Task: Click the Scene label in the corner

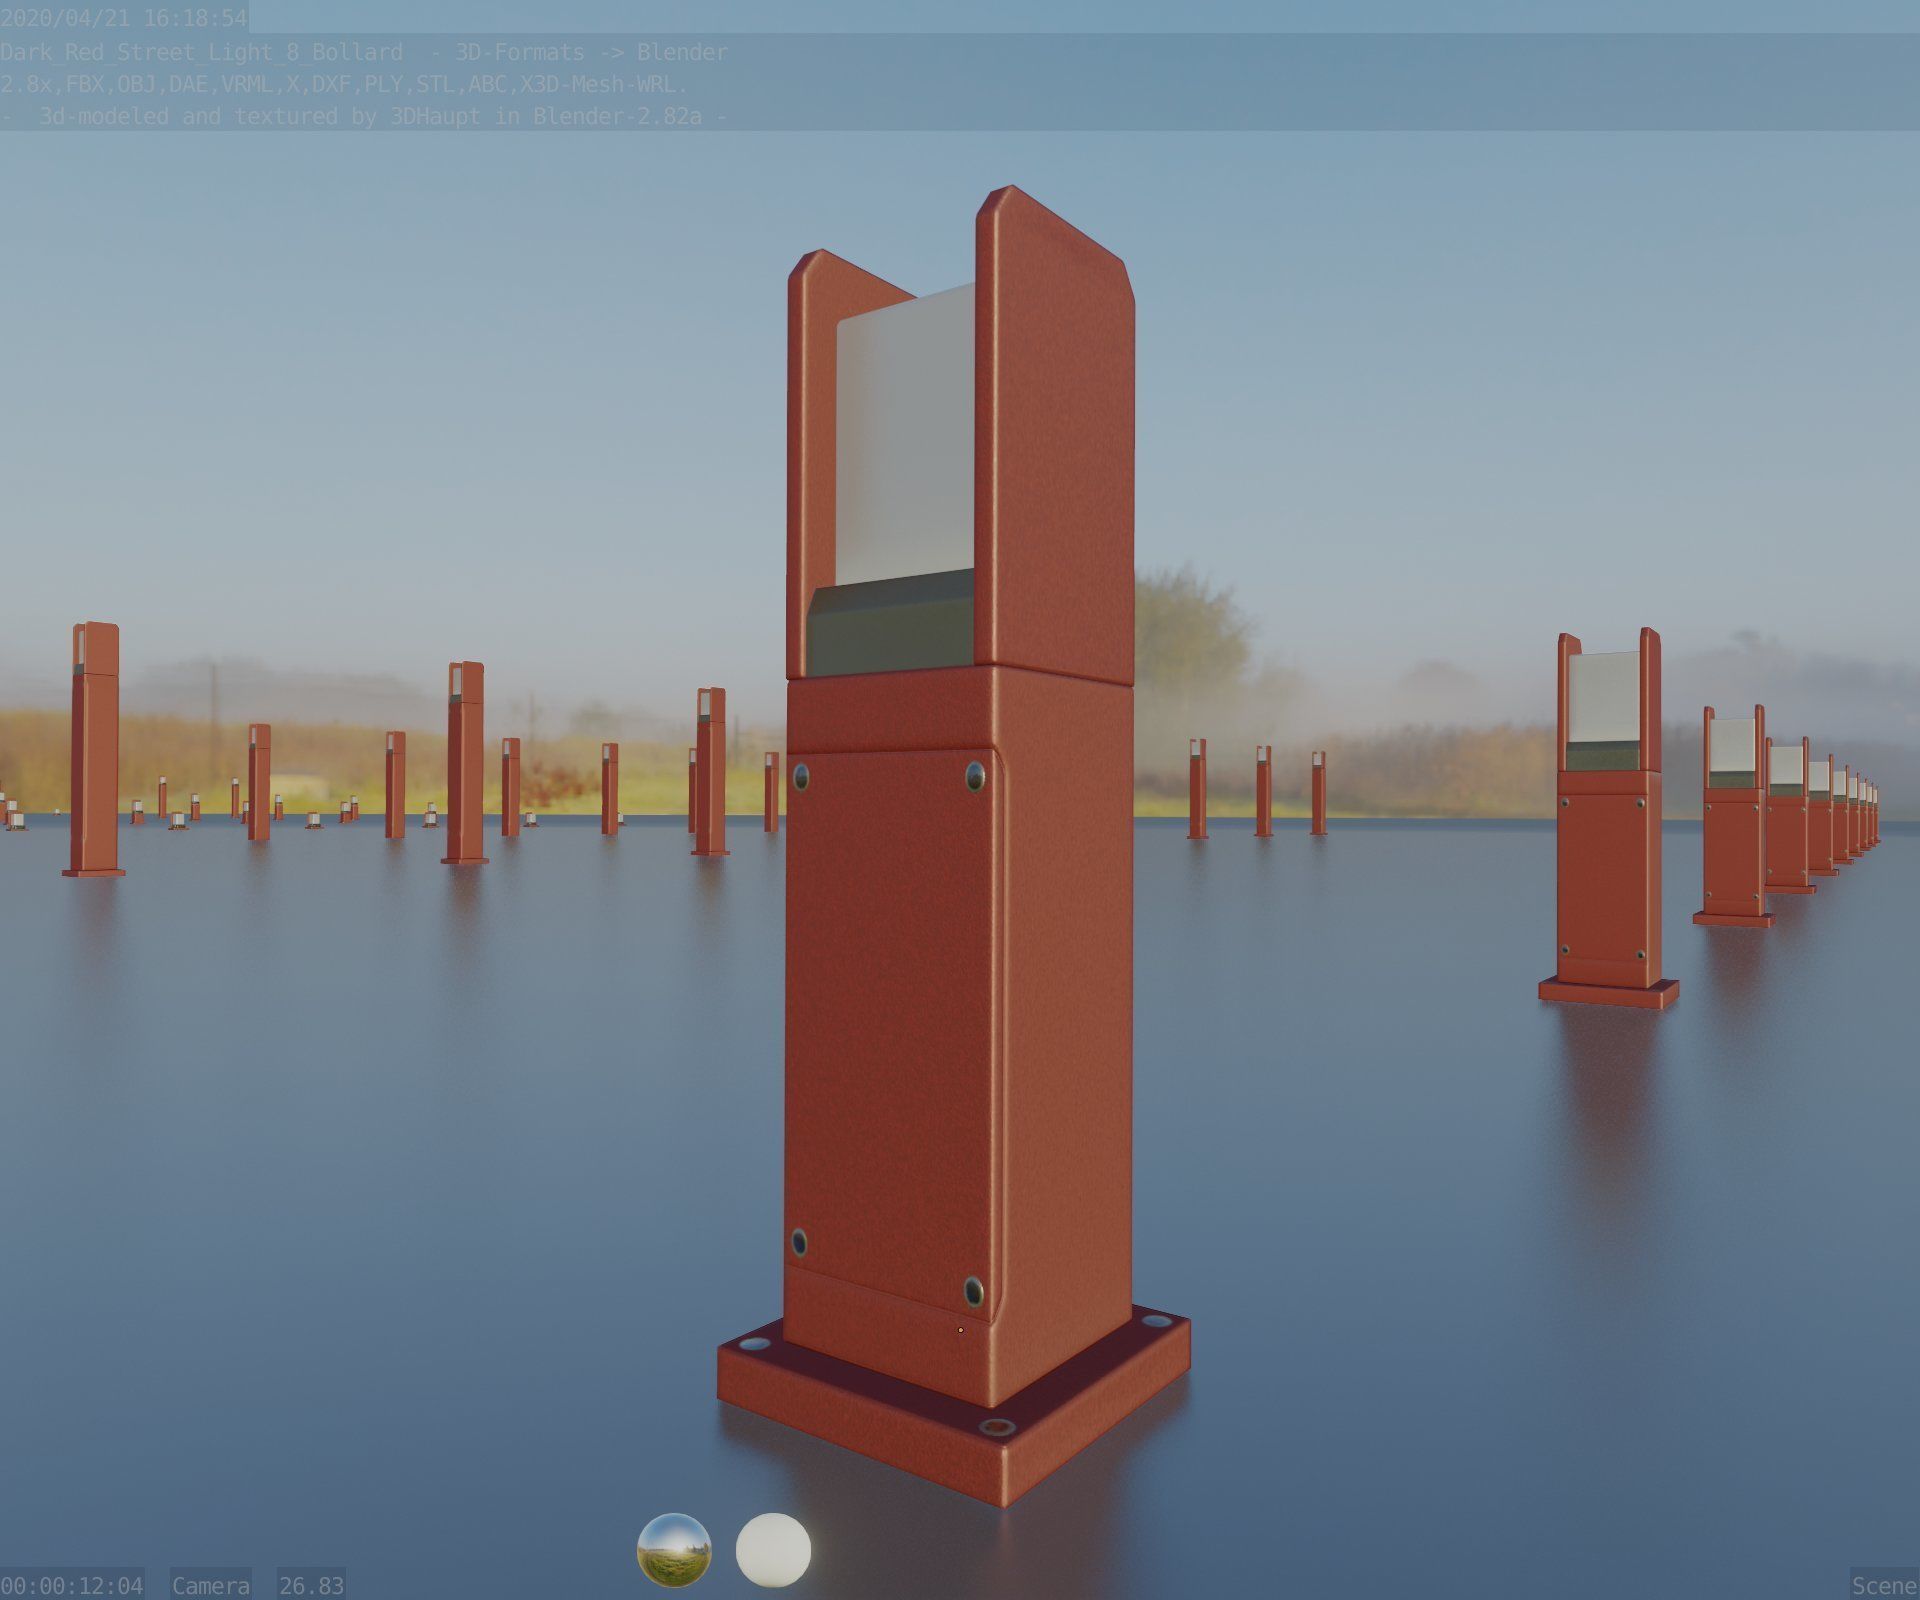Action: click(1884, 1585)
